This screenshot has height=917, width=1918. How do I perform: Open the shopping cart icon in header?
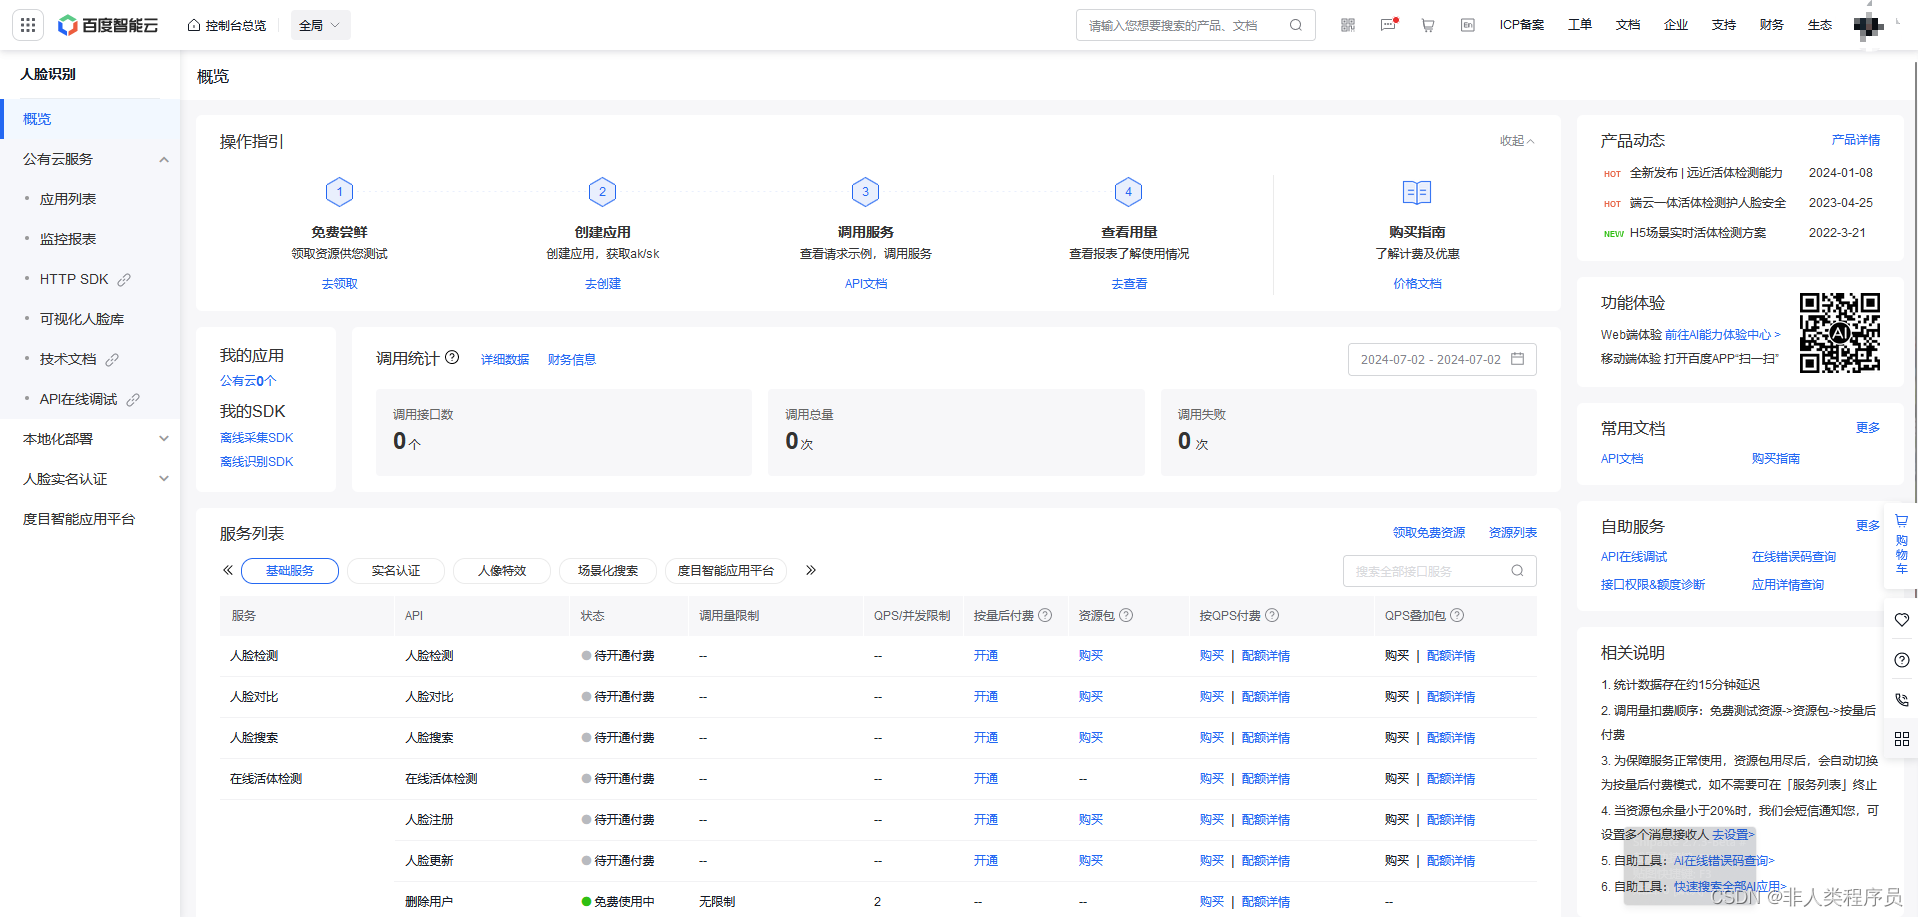pos(1428,25)
